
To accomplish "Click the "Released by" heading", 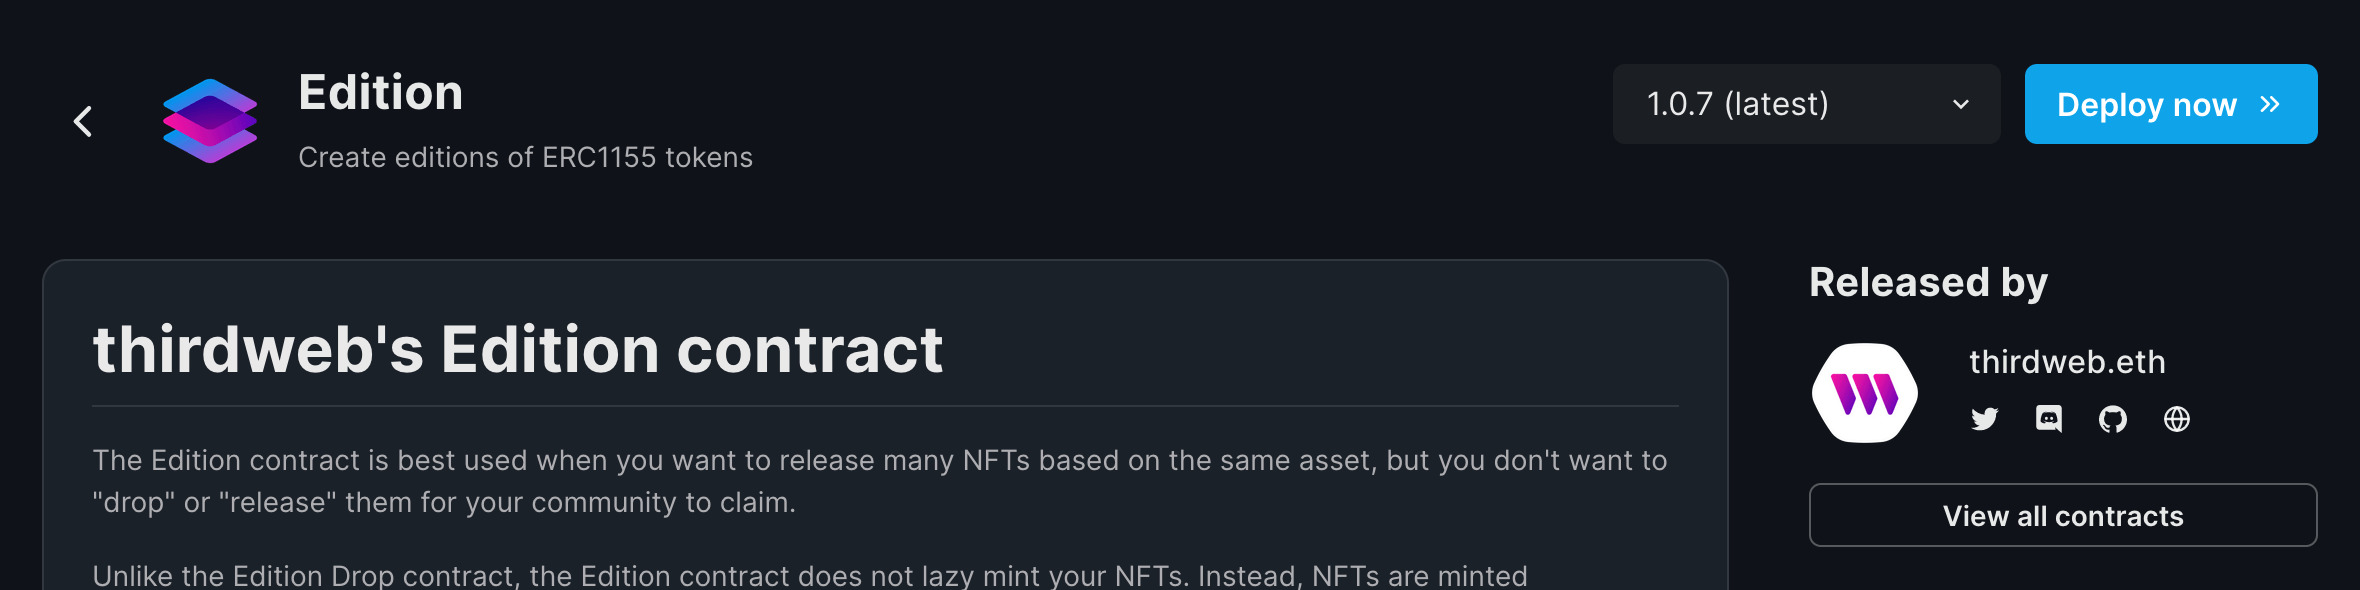I will point(1928,283).
